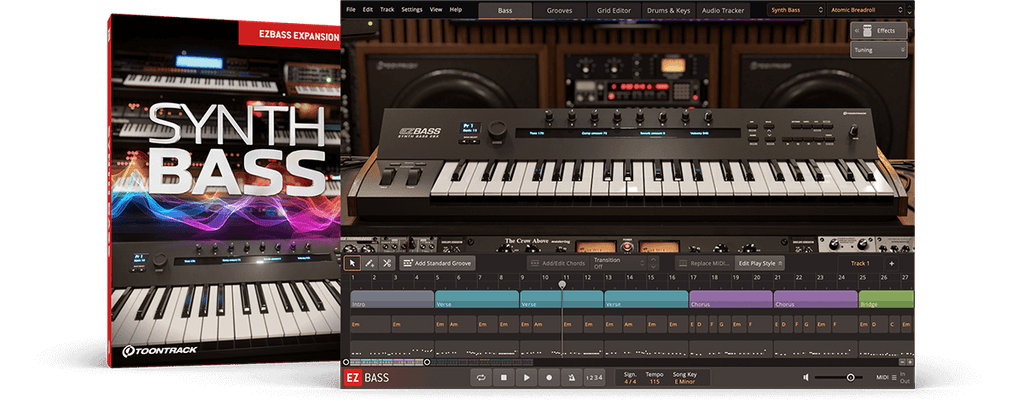Click the Record button
The width and height of the screenshot is (1024, 416).
point(549,377)
